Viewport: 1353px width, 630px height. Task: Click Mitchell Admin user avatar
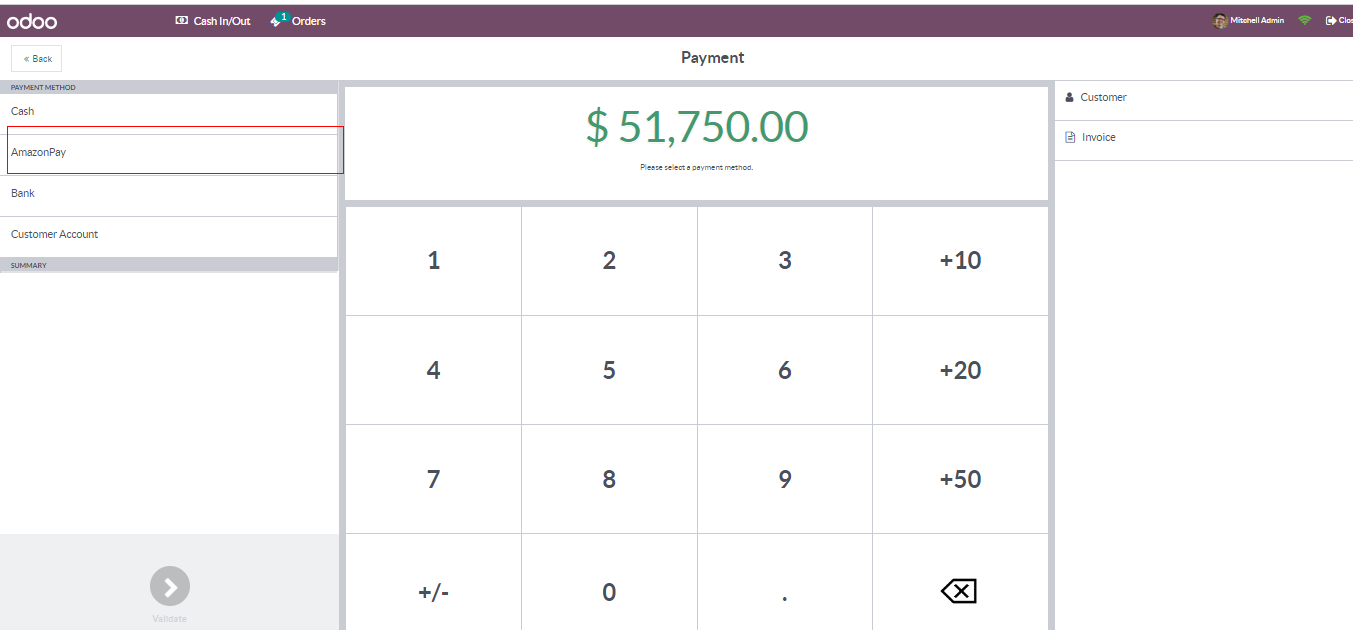coord(1219,21)
